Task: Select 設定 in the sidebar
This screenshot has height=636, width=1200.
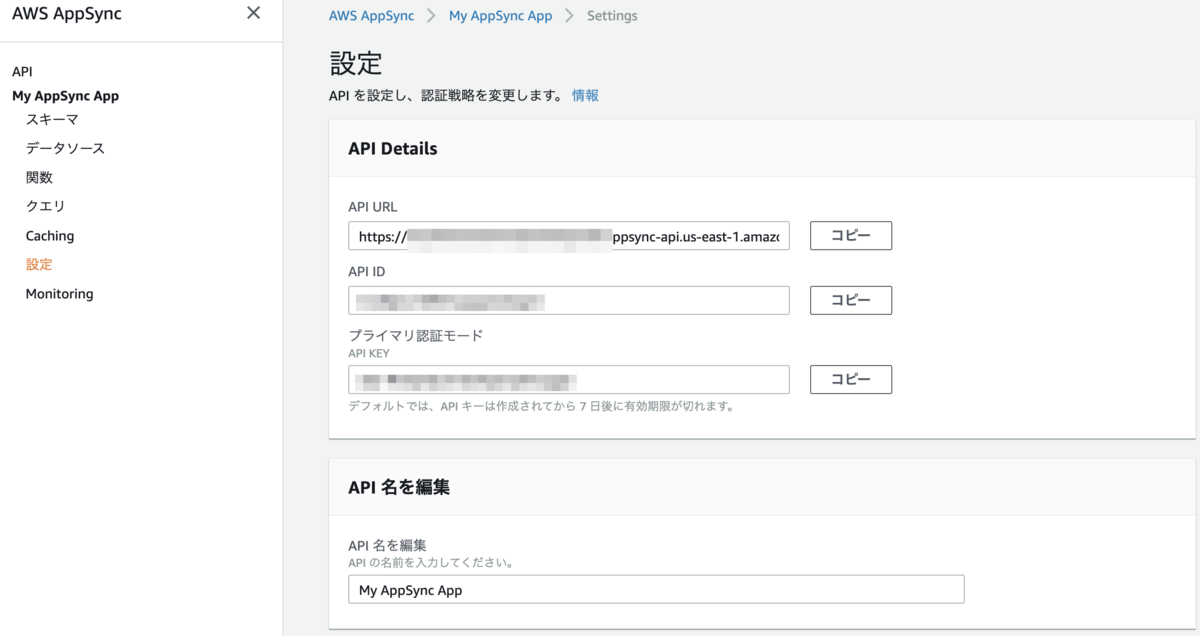Action: tap(39, 265)
